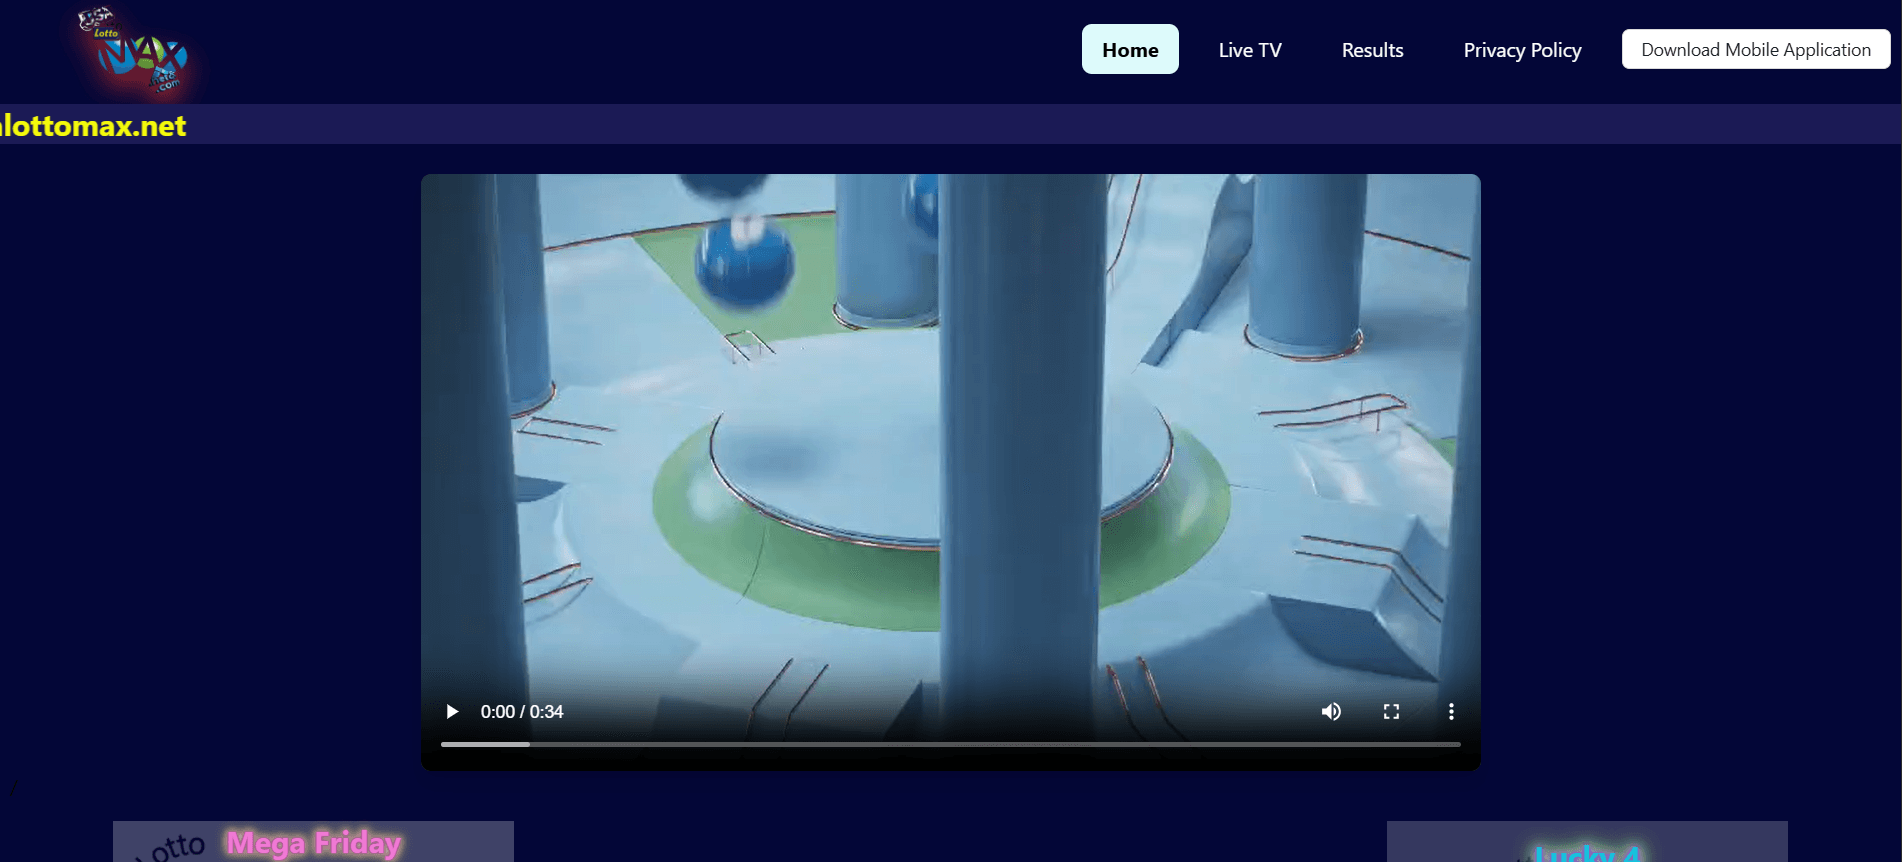Viewport: 1902px width, 862px height.
Task: Go to the Home tab
Action: [1130, 50]
